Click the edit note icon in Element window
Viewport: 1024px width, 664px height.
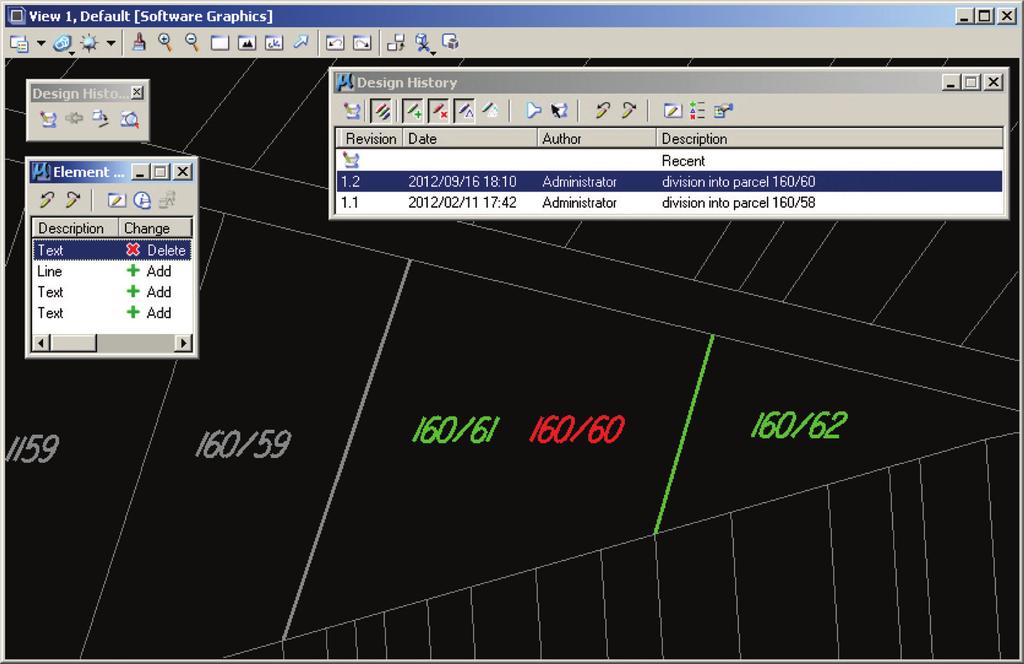click(x=116, y=200)
